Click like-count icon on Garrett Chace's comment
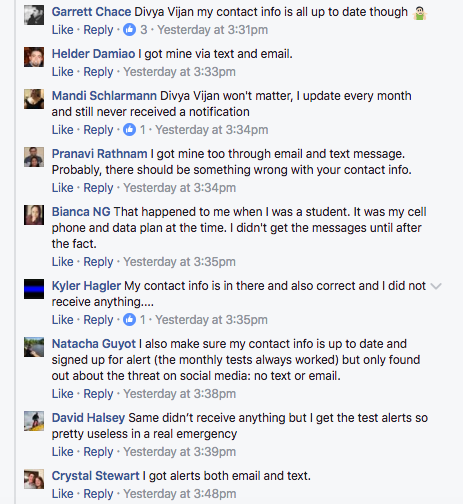The width and height of the screenshot is (463, 504). [x=129, y=30]
